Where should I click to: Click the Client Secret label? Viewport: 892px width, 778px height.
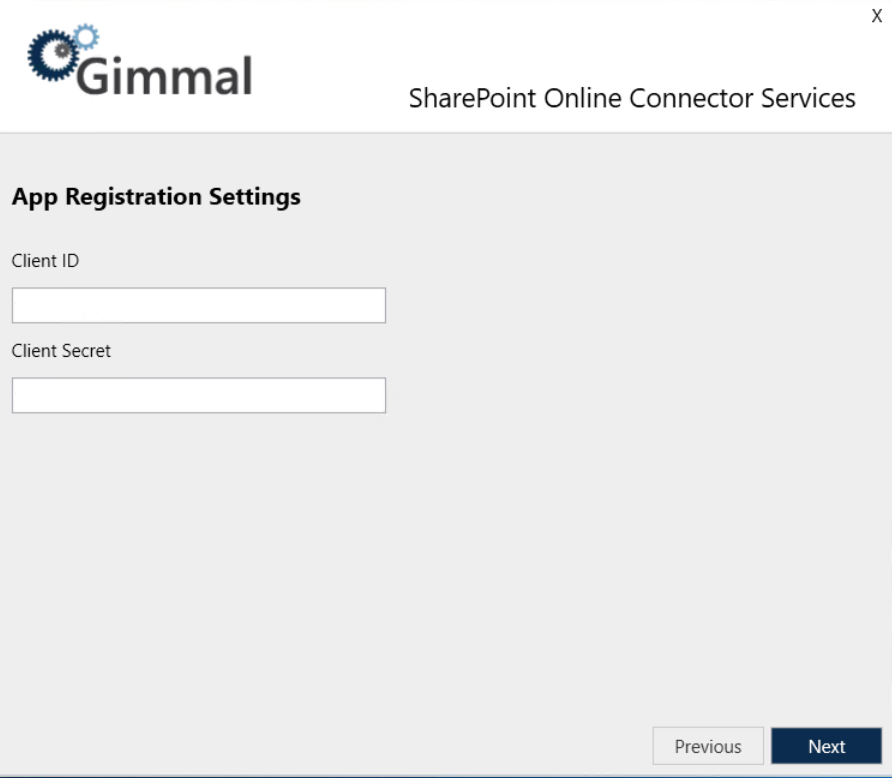[61, 351]
